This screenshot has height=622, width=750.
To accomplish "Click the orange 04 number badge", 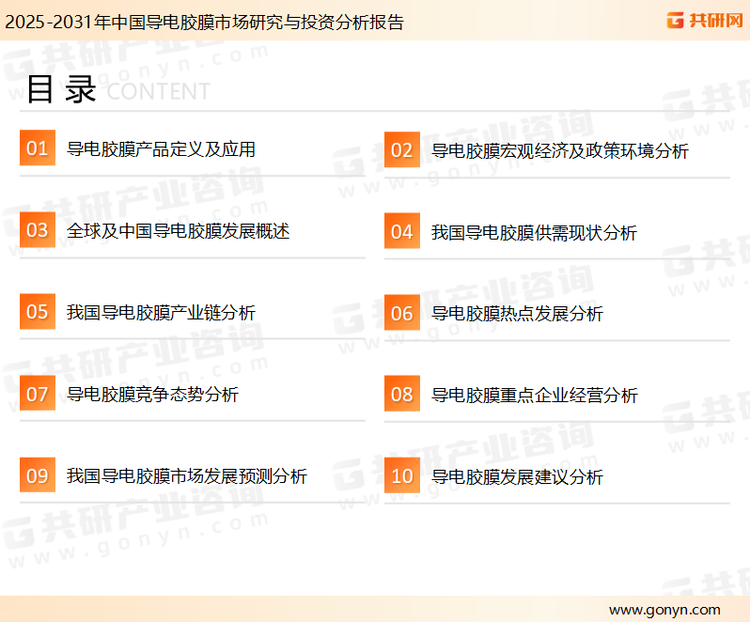I will pyautogui.click(x=402, y=231).
